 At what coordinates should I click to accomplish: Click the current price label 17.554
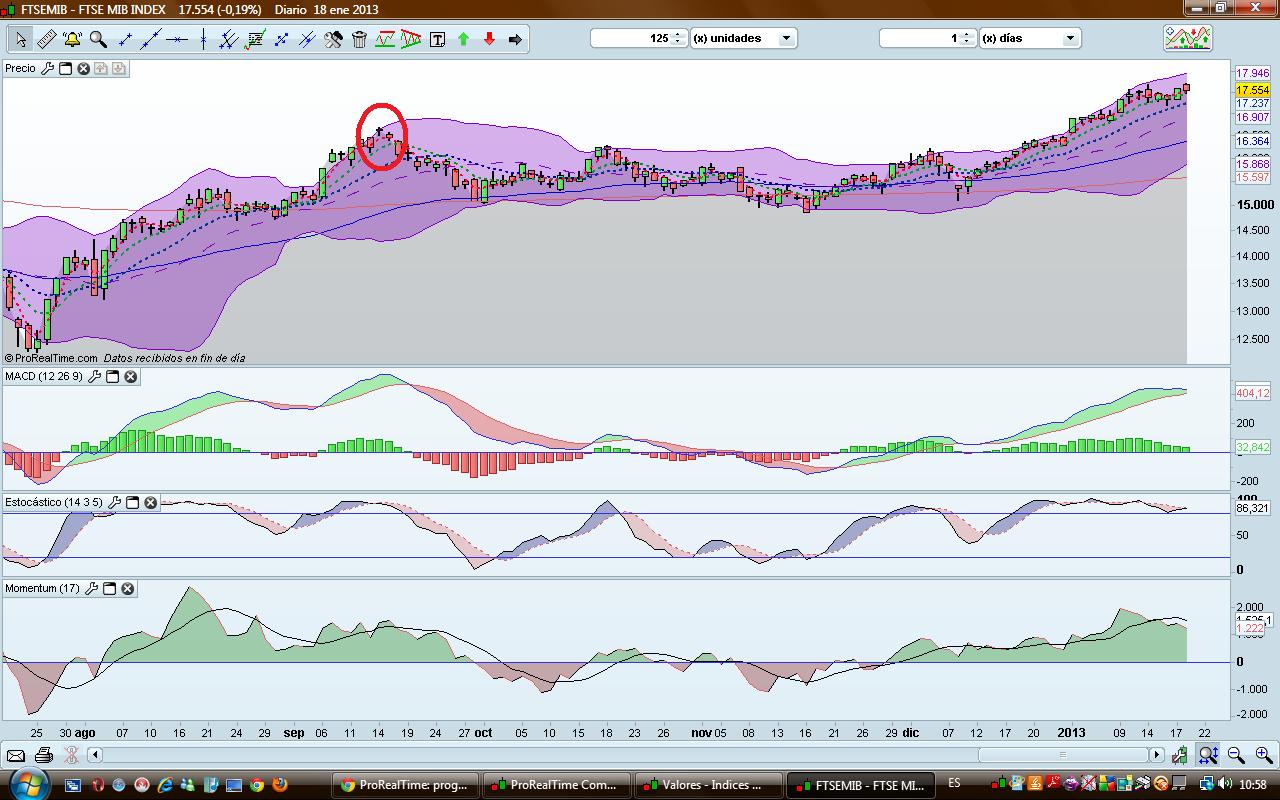(x=1253, y=90)
